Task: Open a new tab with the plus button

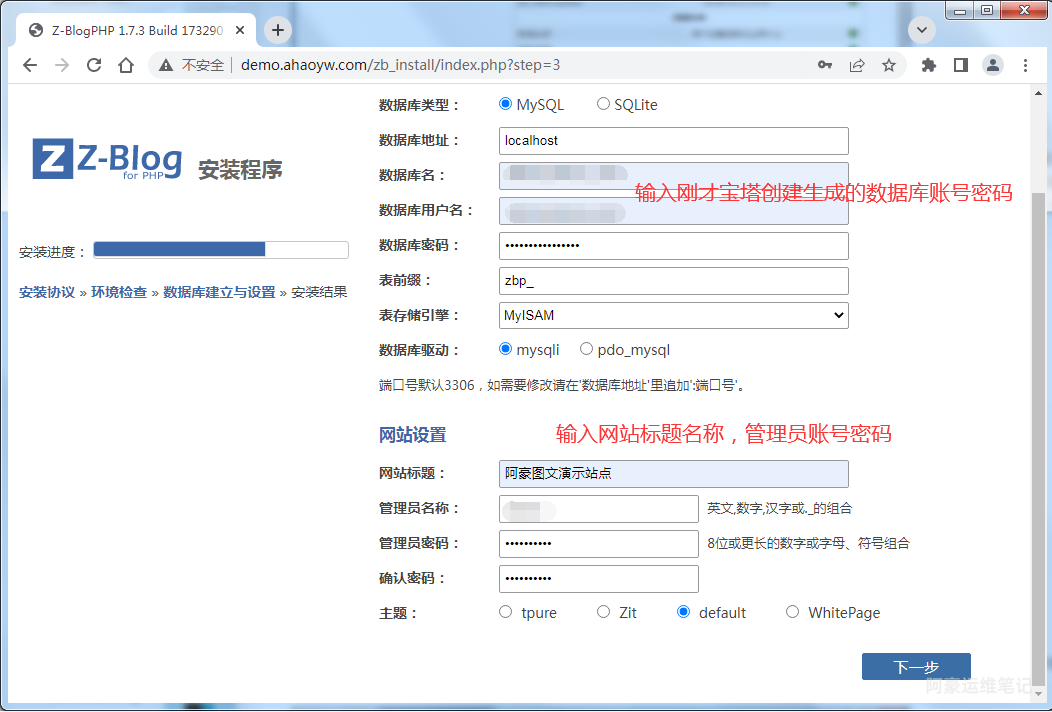Action: (x=278, y=30)
